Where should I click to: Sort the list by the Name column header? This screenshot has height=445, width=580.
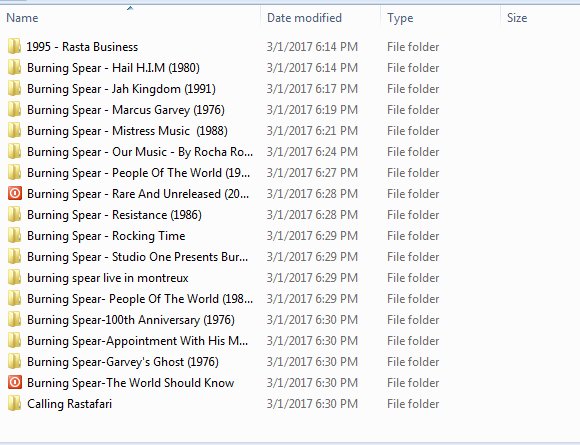(22, 18)
